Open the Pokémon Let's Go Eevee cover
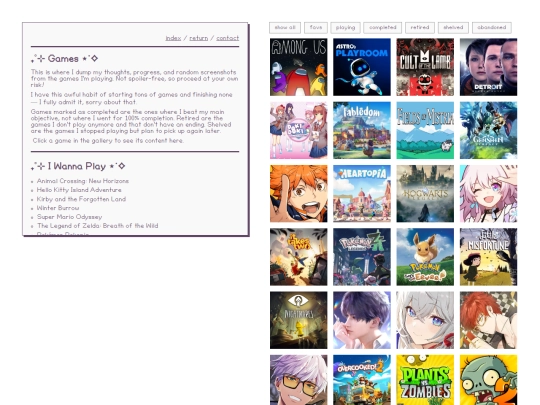Screen dimensions: 540x405 pyautogui.click(x=425, y=257)
